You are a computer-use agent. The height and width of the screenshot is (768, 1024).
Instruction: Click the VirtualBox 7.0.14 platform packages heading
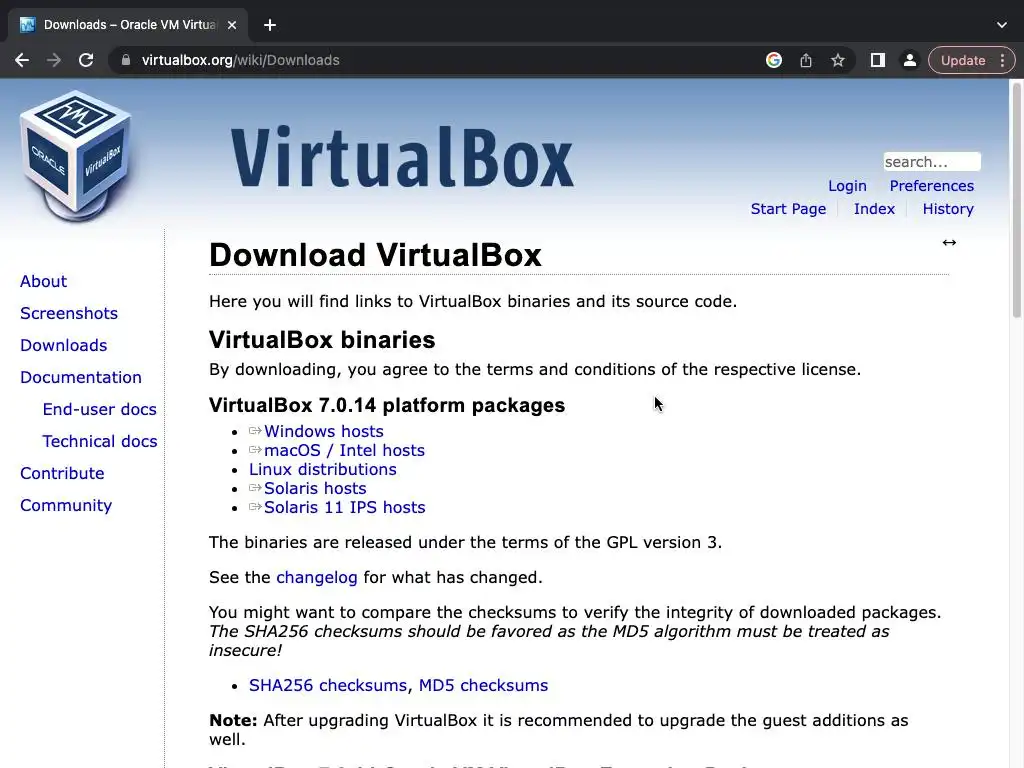click(387, 406)
